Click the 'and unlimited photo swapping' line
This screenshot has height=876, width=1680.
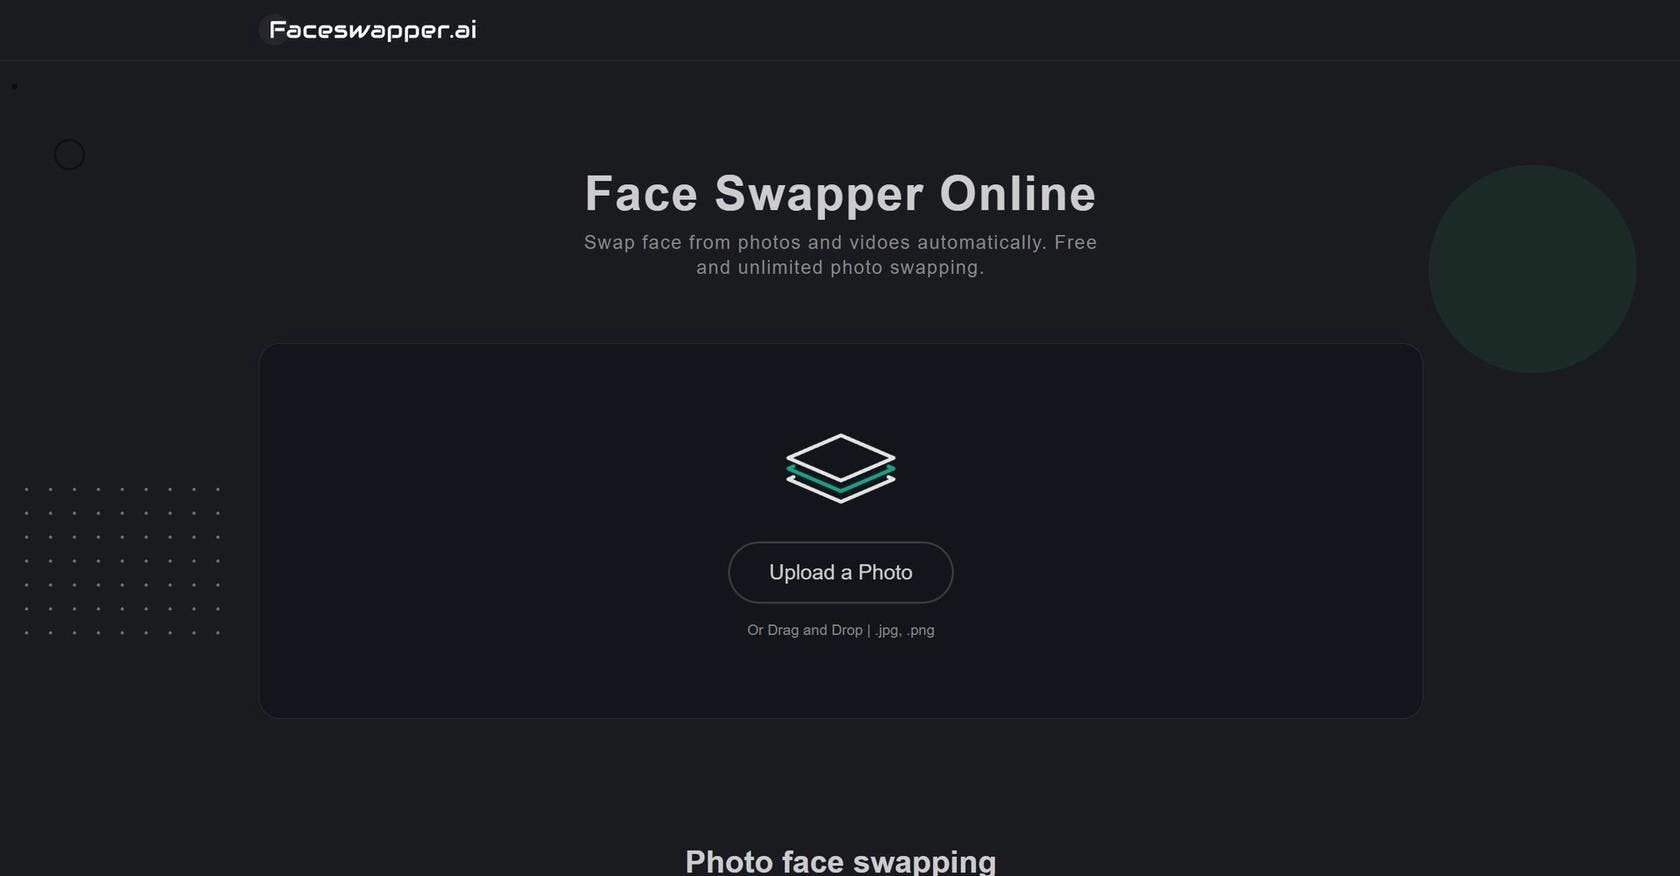(840, 267)
